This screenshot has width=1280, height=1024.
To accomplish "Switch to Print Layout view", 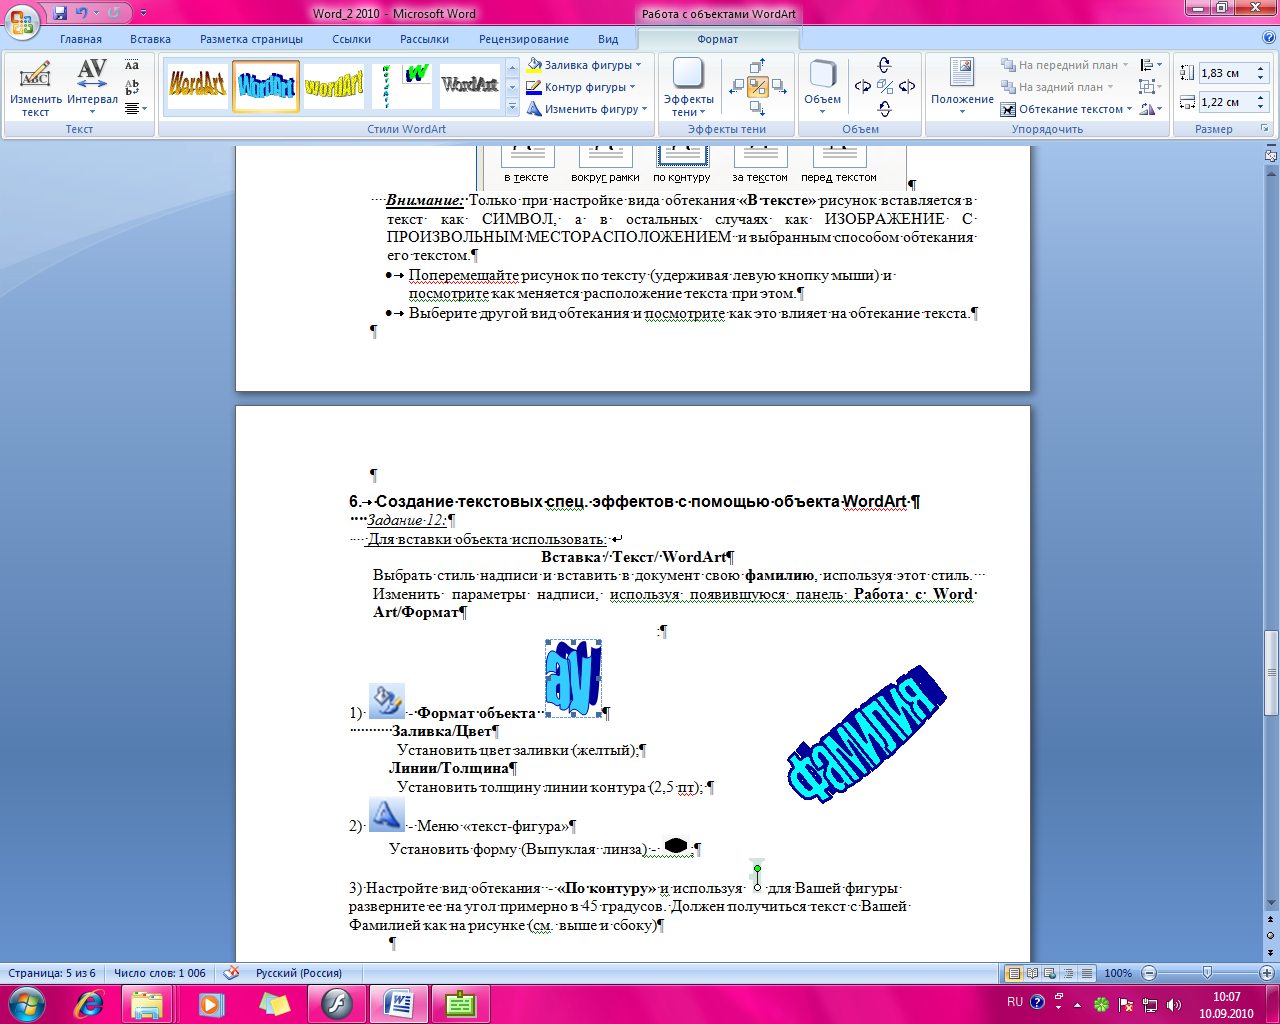I will 1014,973.
